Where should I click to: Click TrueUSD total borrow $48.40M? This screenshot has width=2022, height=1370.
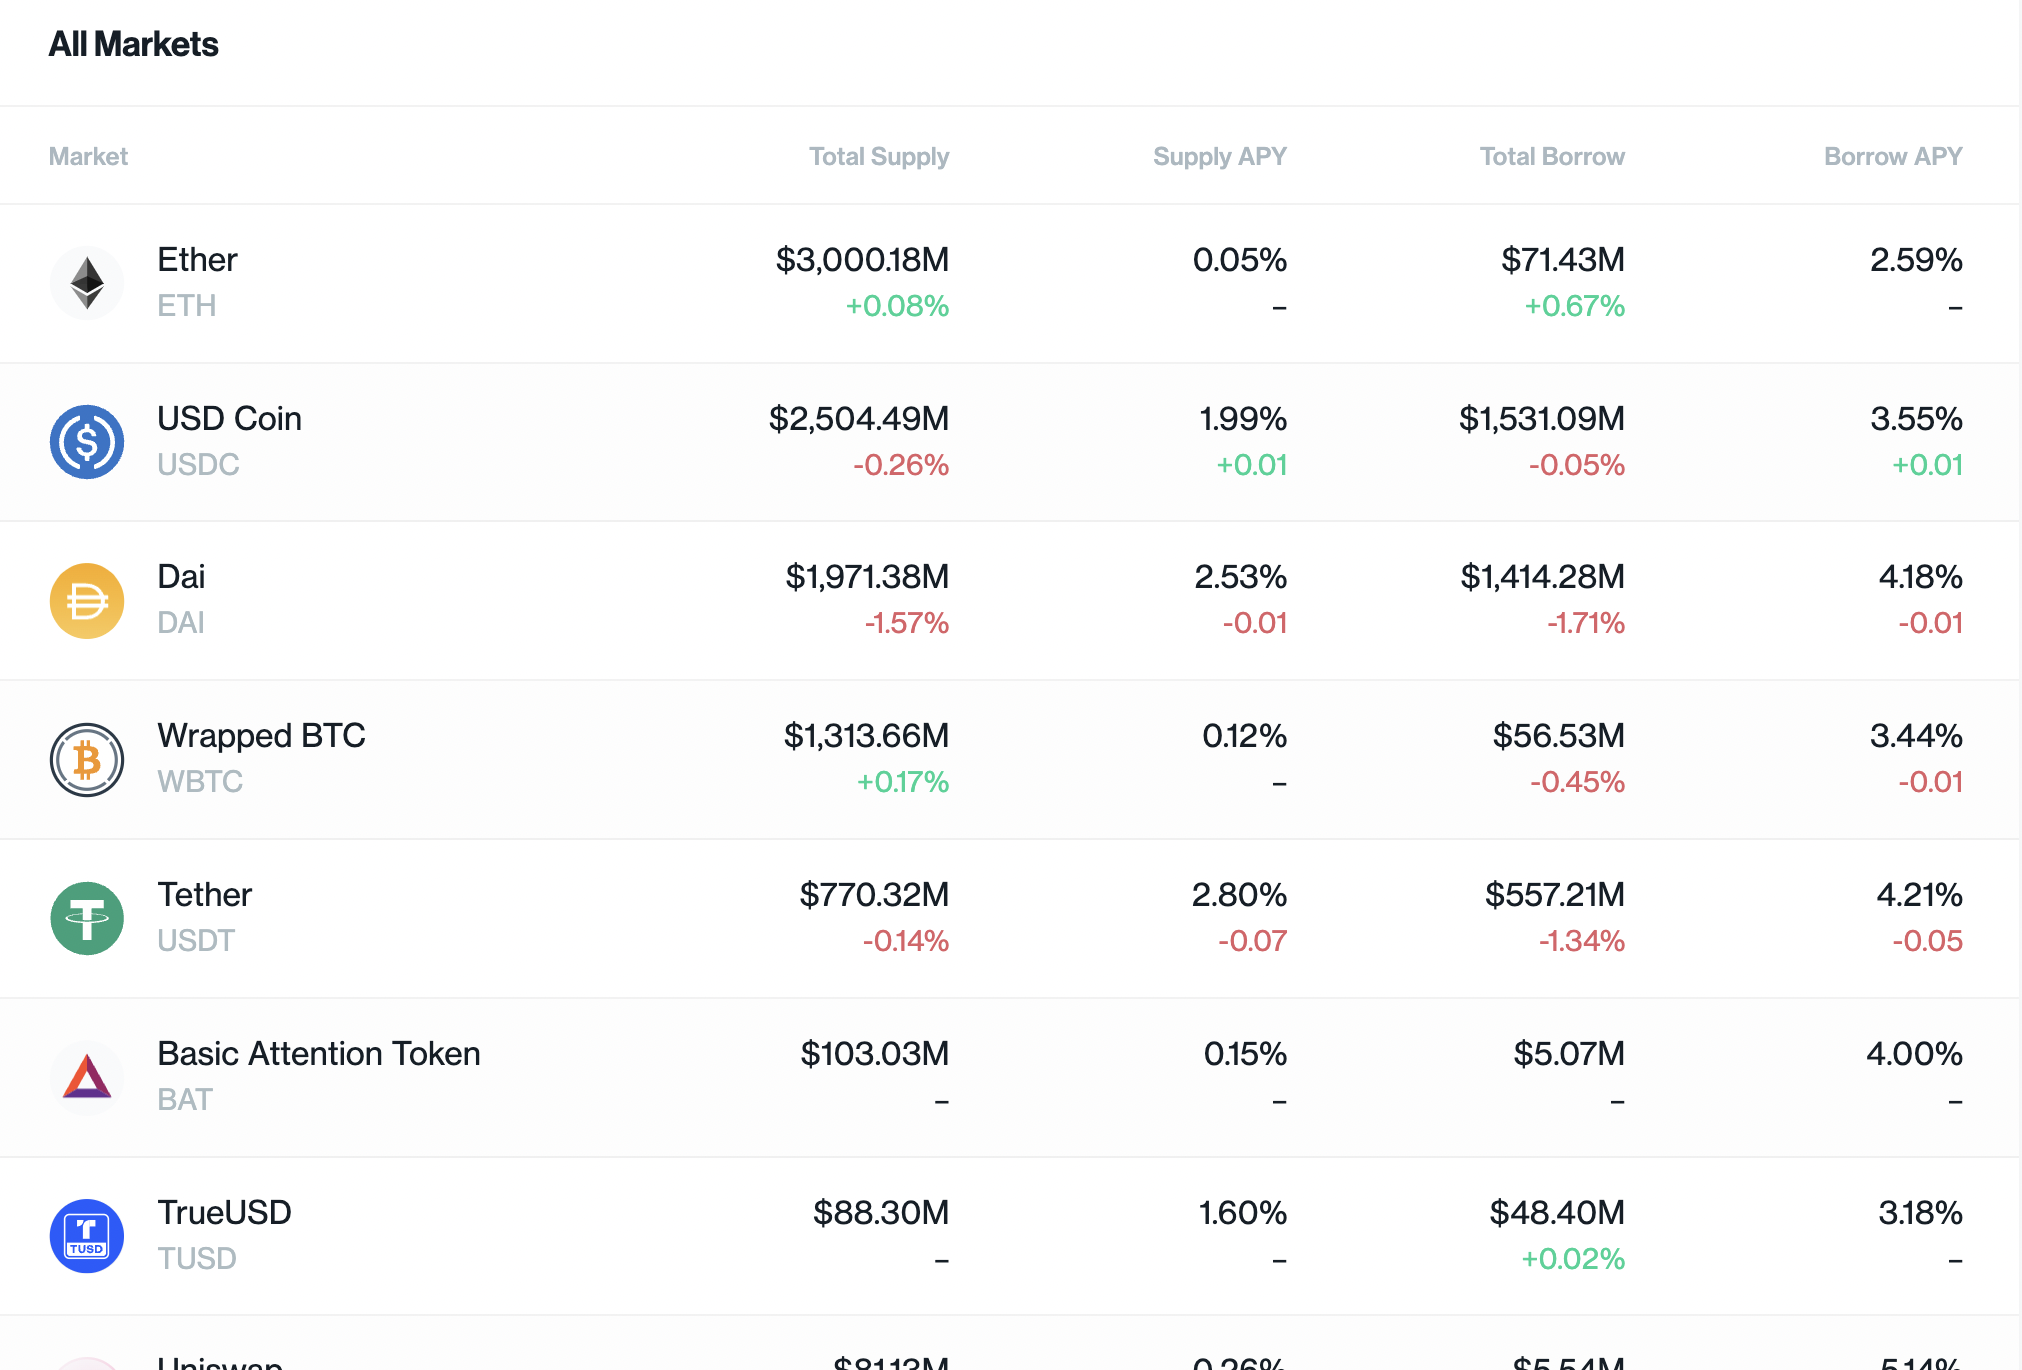coord(1557,1213)
